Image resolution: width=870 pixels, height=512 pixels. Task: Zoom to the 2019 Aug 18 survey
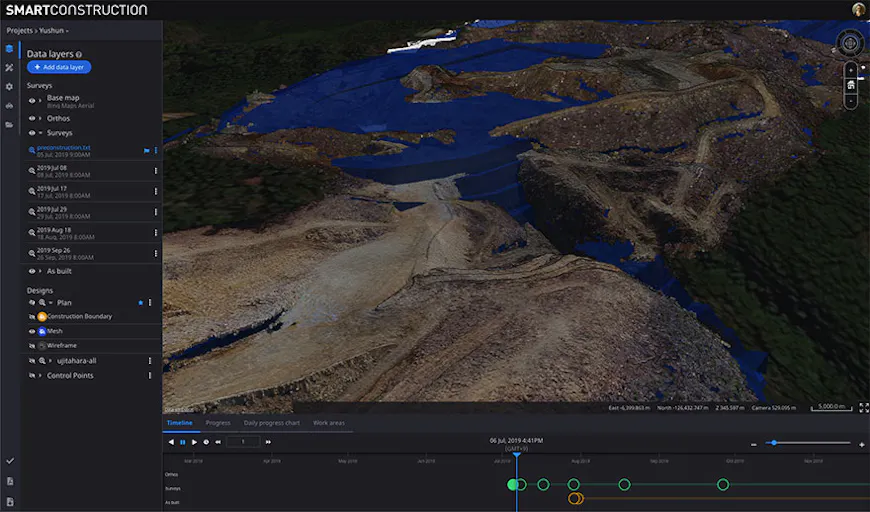click(32, 231)
